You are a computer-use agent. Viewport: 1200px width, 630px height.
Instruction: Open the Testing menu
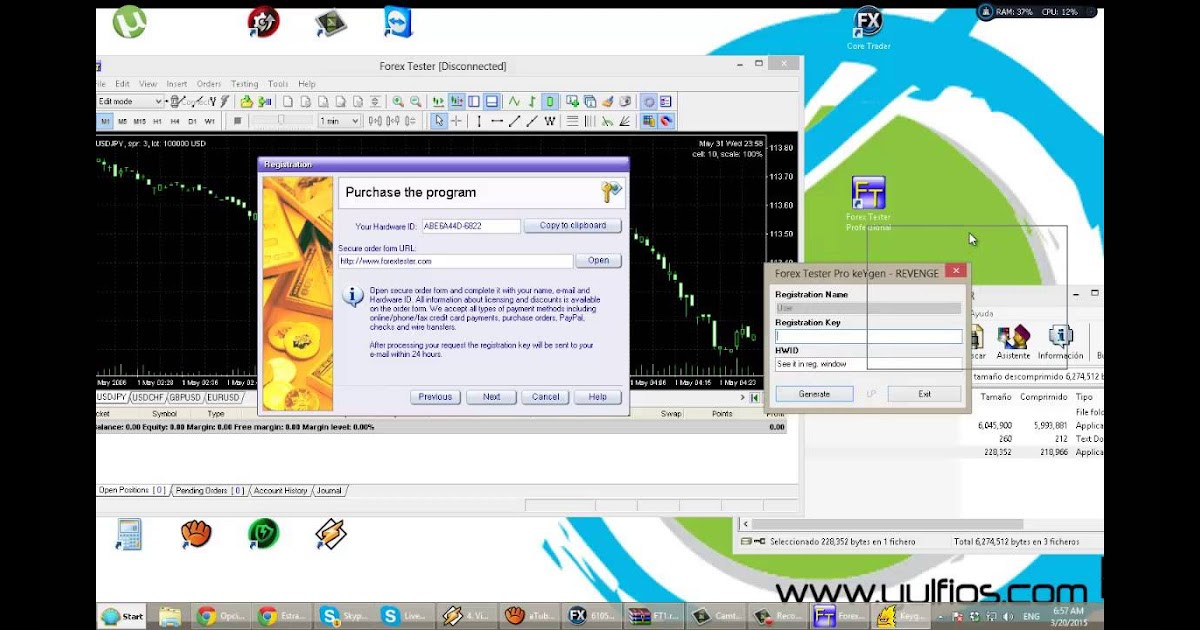click(x=245, y=84)
